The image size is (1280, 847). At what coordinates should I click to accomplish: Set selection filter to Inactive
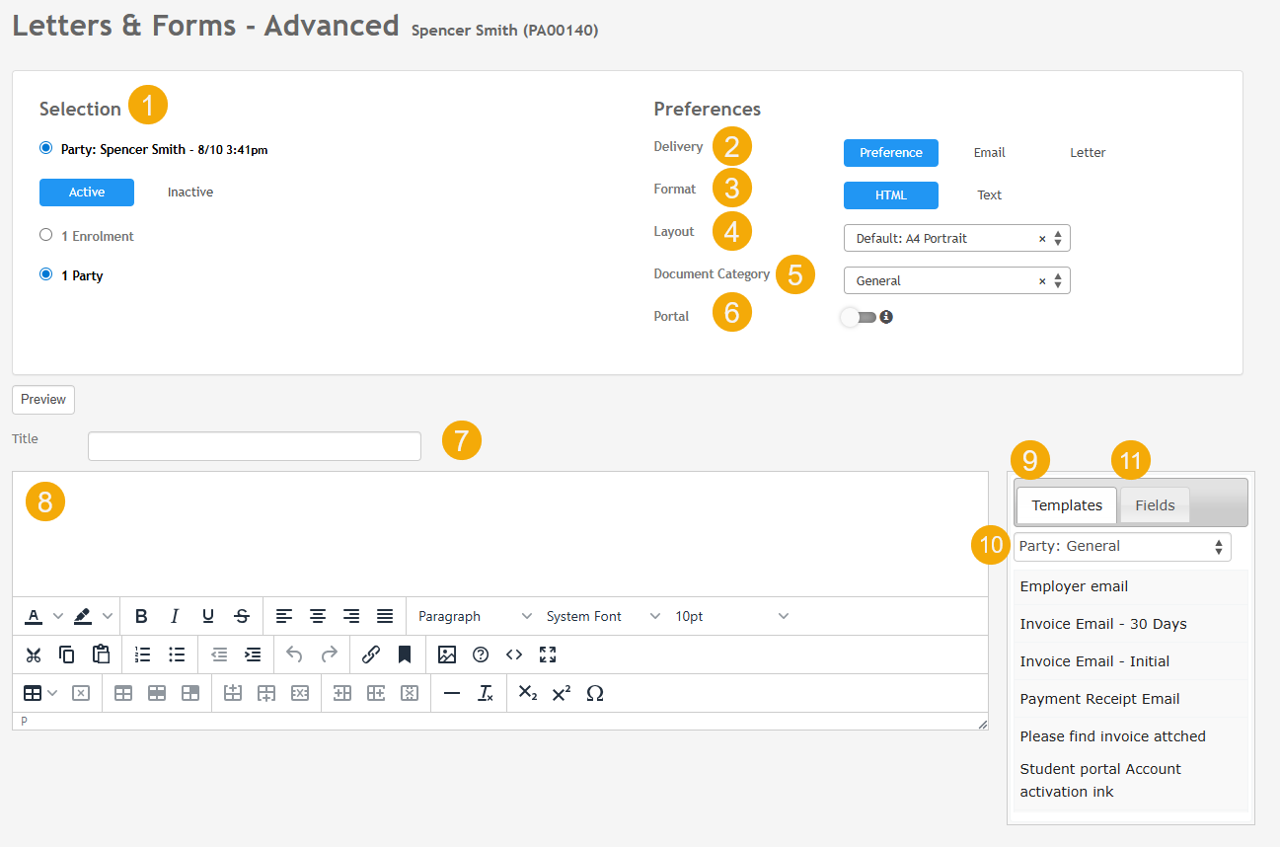coord(190,192)
